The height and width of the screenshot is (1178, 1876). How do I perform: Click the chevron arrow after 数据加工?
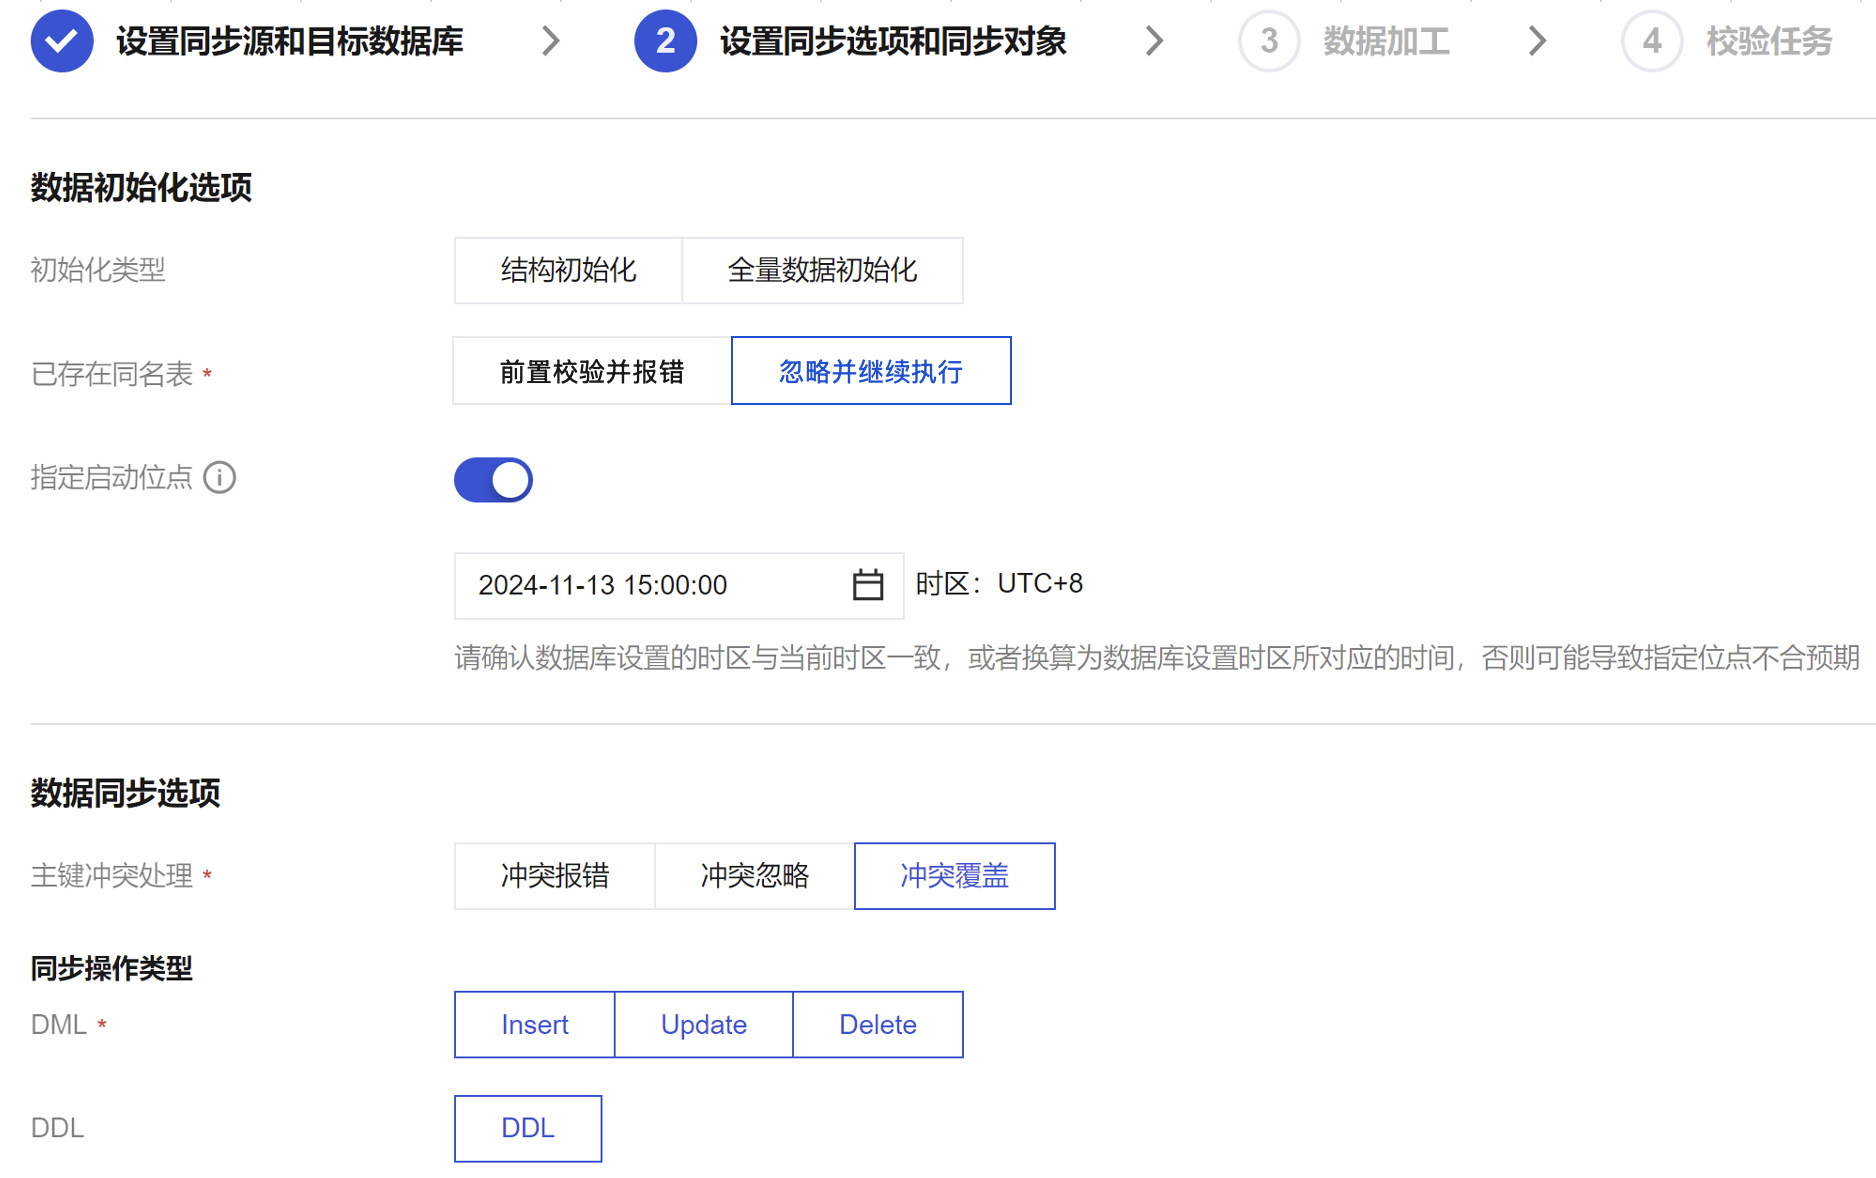[x=1538, y=41]
